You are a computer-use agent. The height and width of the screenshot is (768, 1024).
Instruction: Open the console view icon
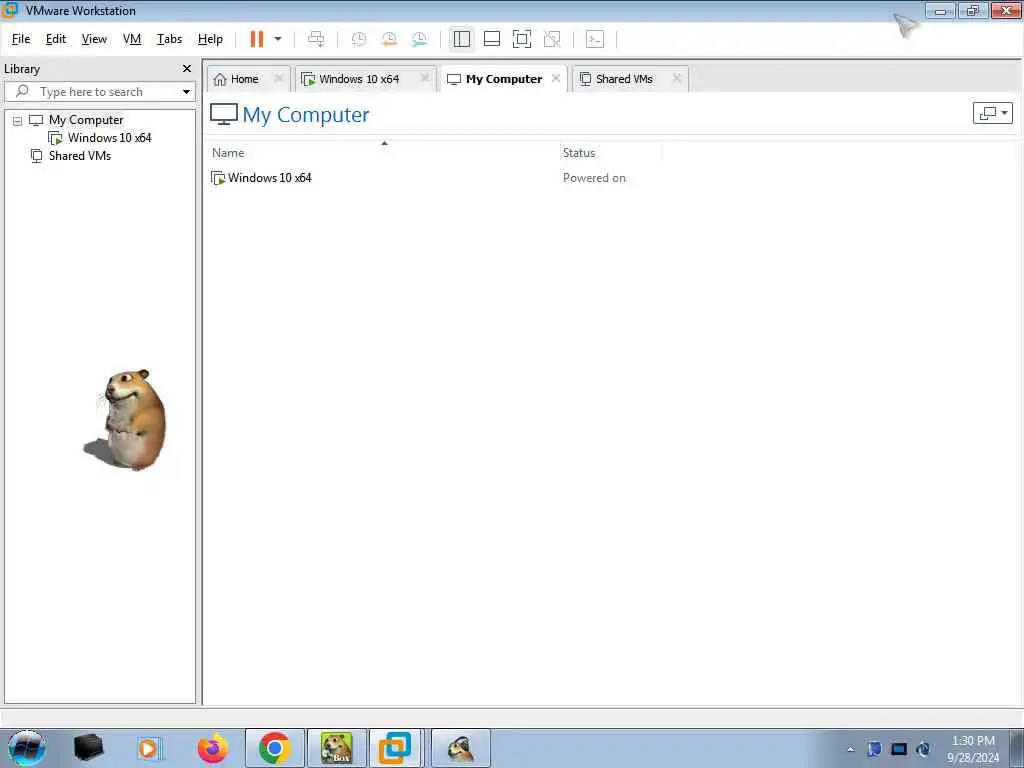[x=595, y=39]
